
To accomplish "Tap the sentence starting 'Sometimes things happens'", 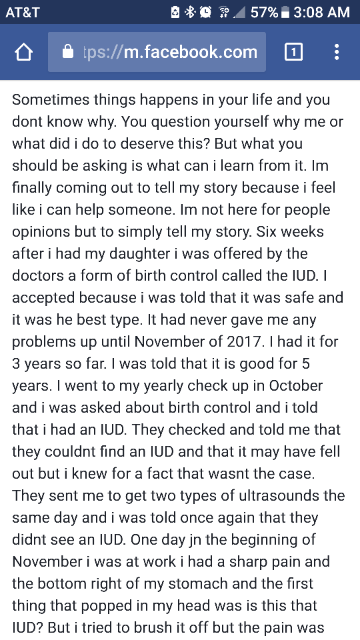I will point(171,111).
